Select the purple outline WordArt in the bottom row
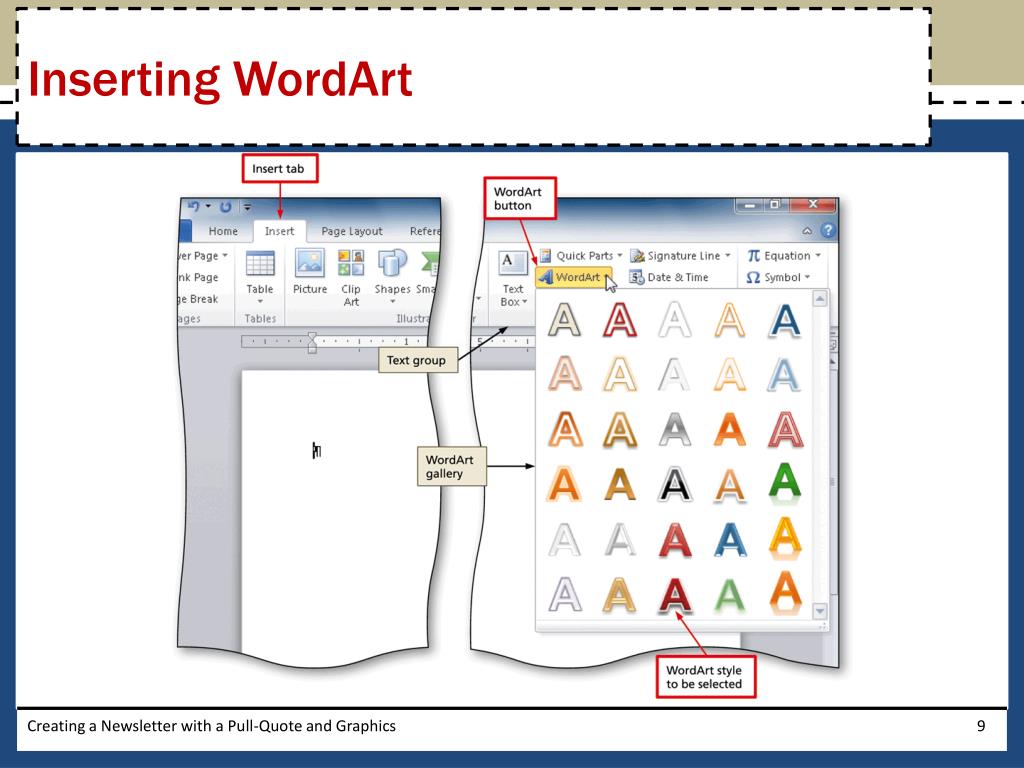This screenshot has height=768, width=1024. pos(564,595)
